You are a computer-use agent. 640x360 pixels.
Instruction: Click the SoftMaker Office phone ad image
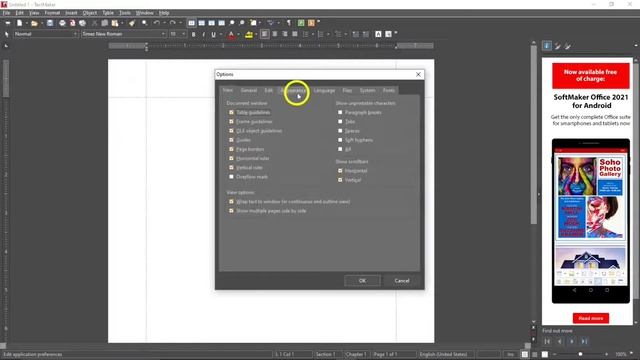pos(591,221)
